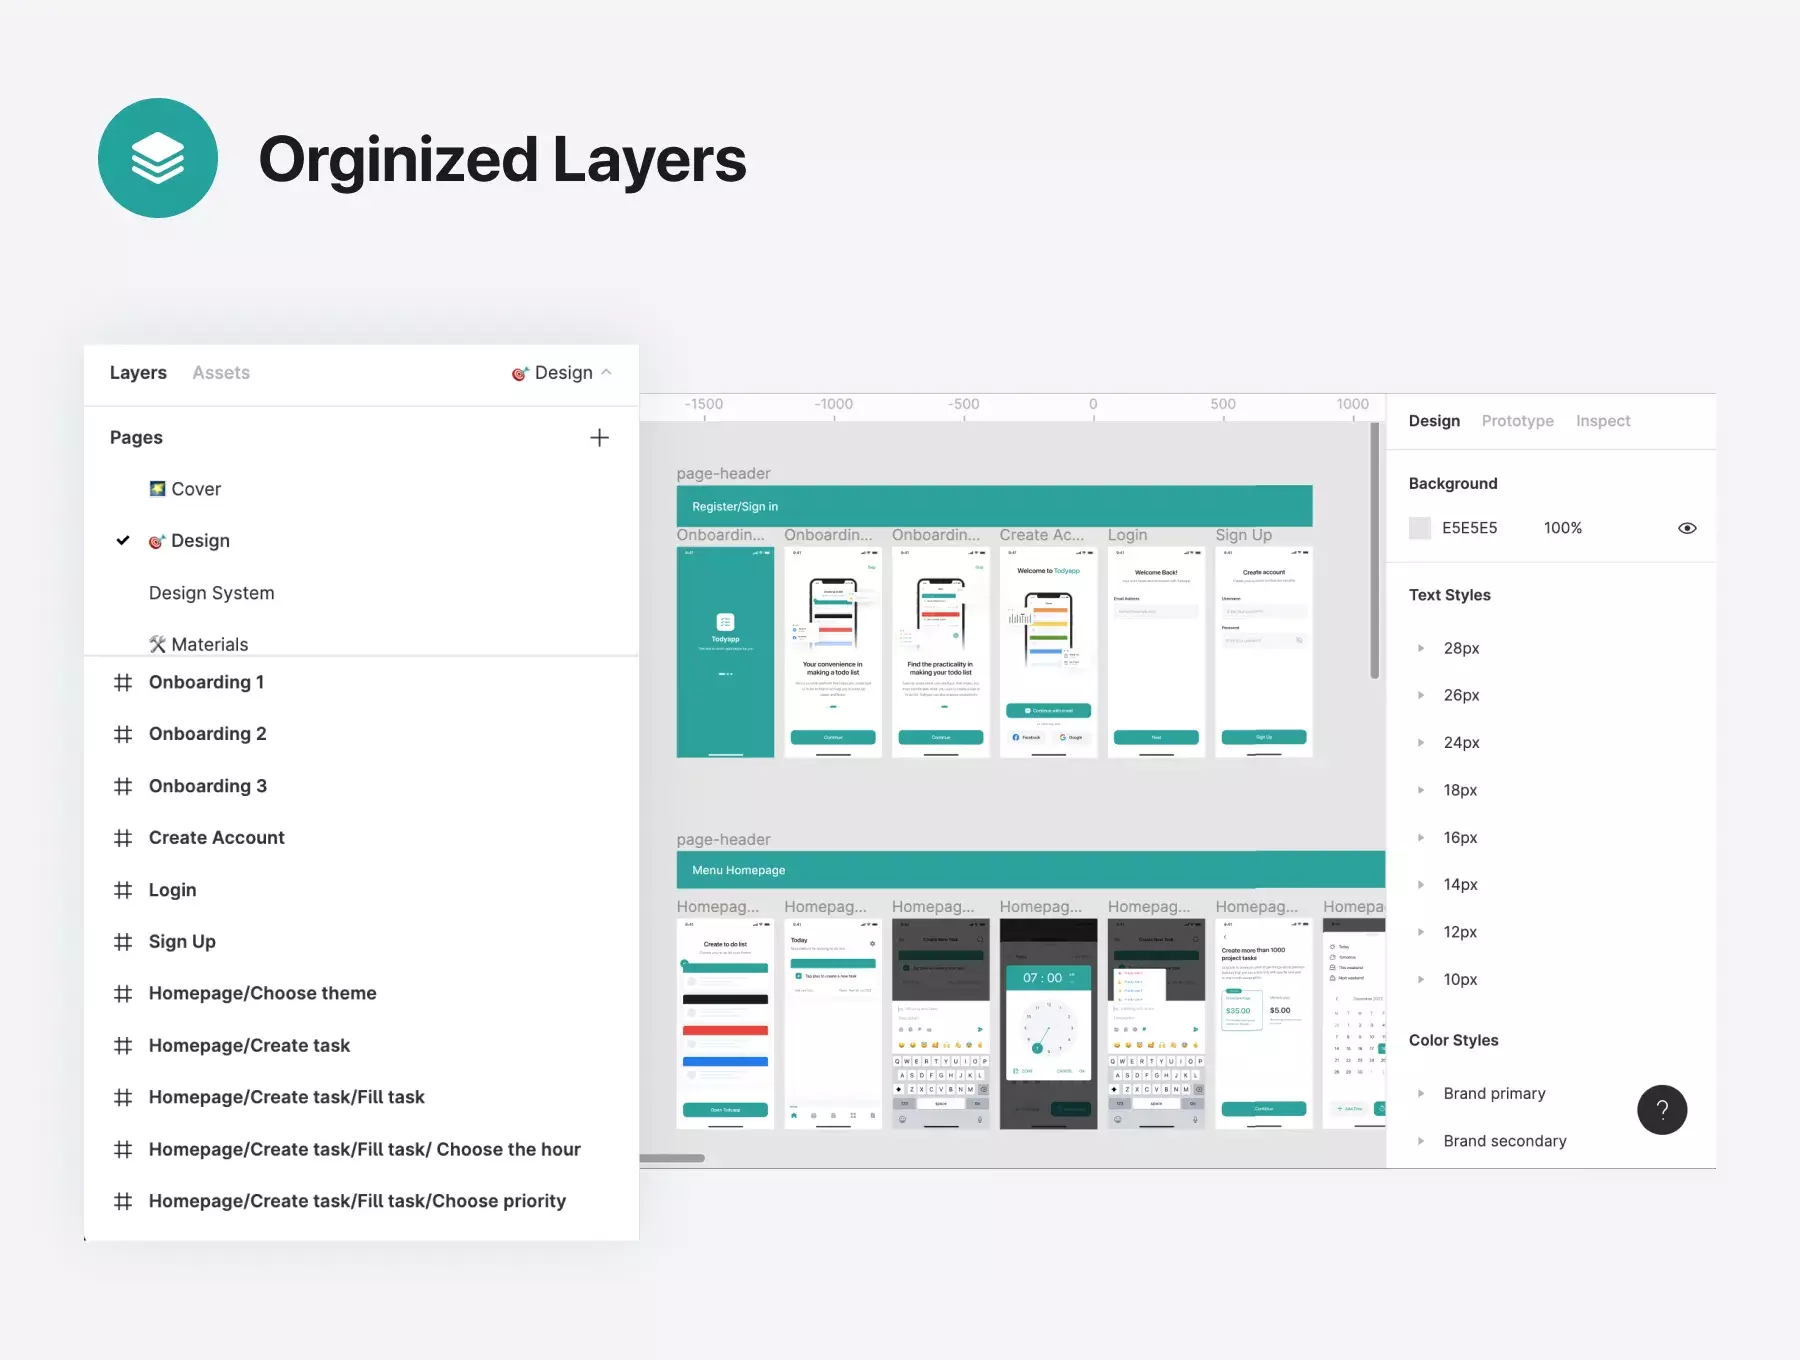Click the add page plus icon
This screenshot has width=1800, height=1360.
click(599, 438)
